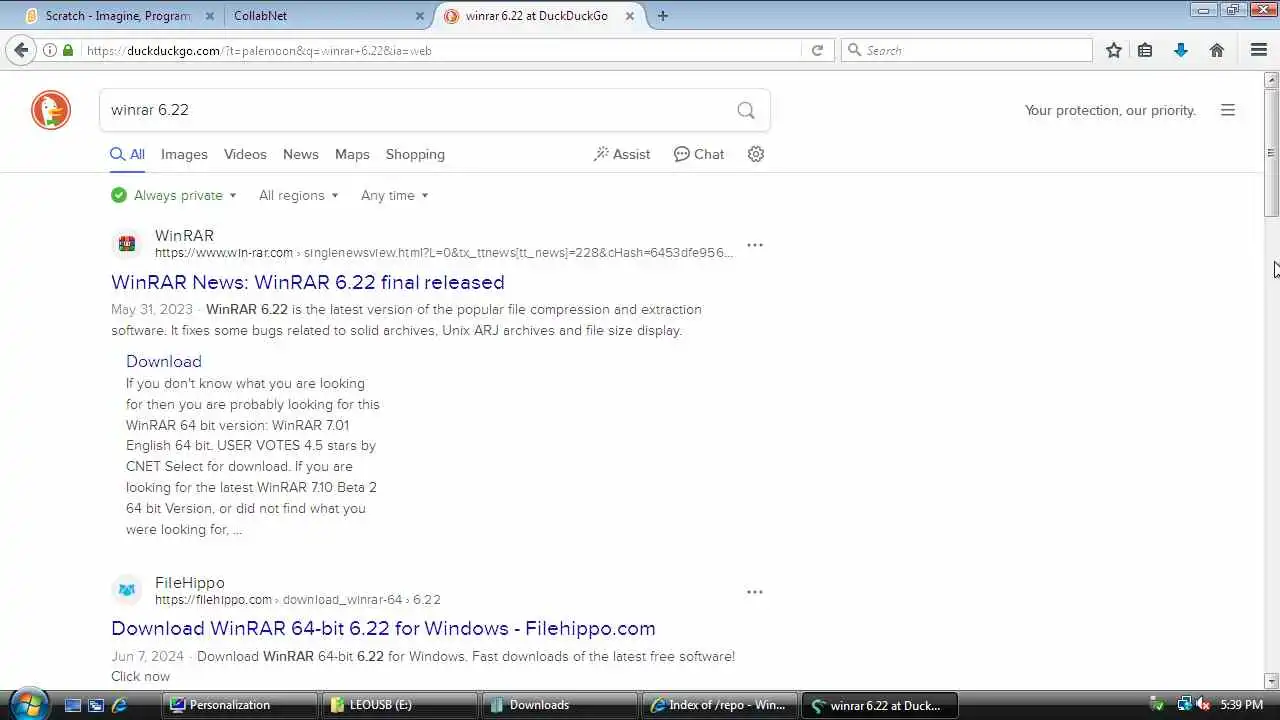
Task: Close the CollabNet tab
Action: pyautogui.click(x=420, y=16)
